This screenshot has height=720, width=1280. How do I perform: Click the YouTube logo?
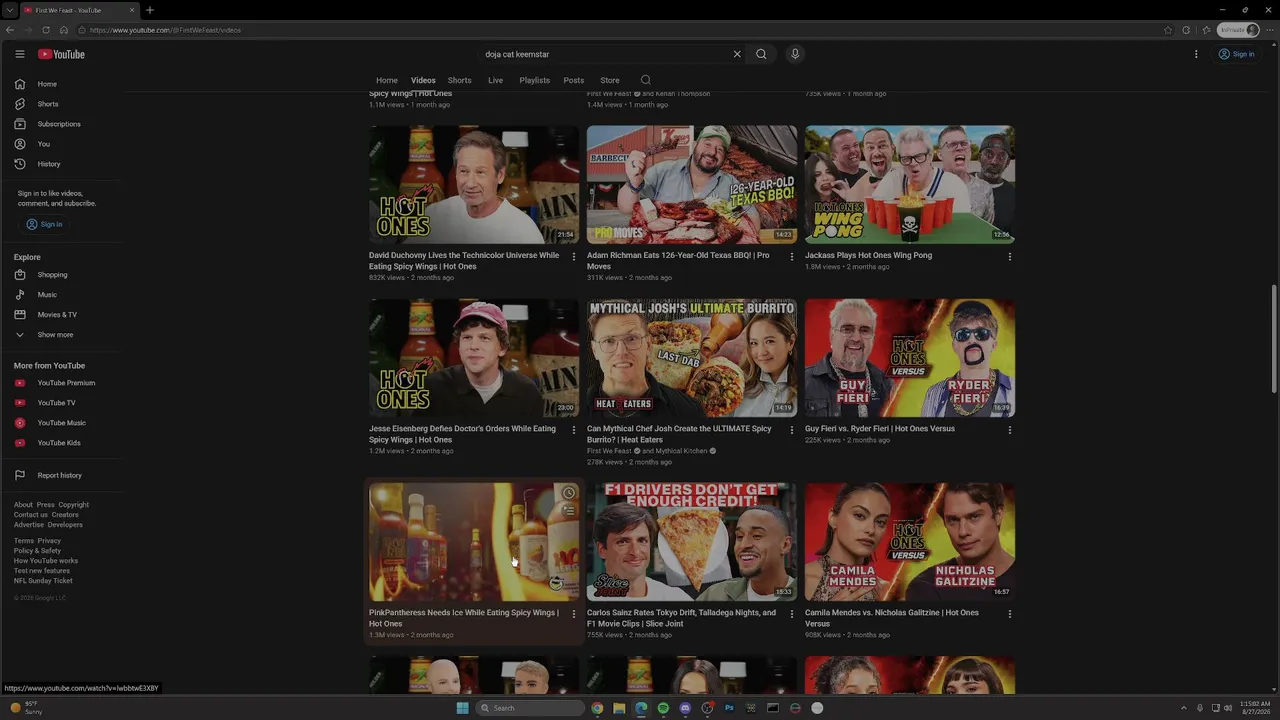tap(62, 54)
